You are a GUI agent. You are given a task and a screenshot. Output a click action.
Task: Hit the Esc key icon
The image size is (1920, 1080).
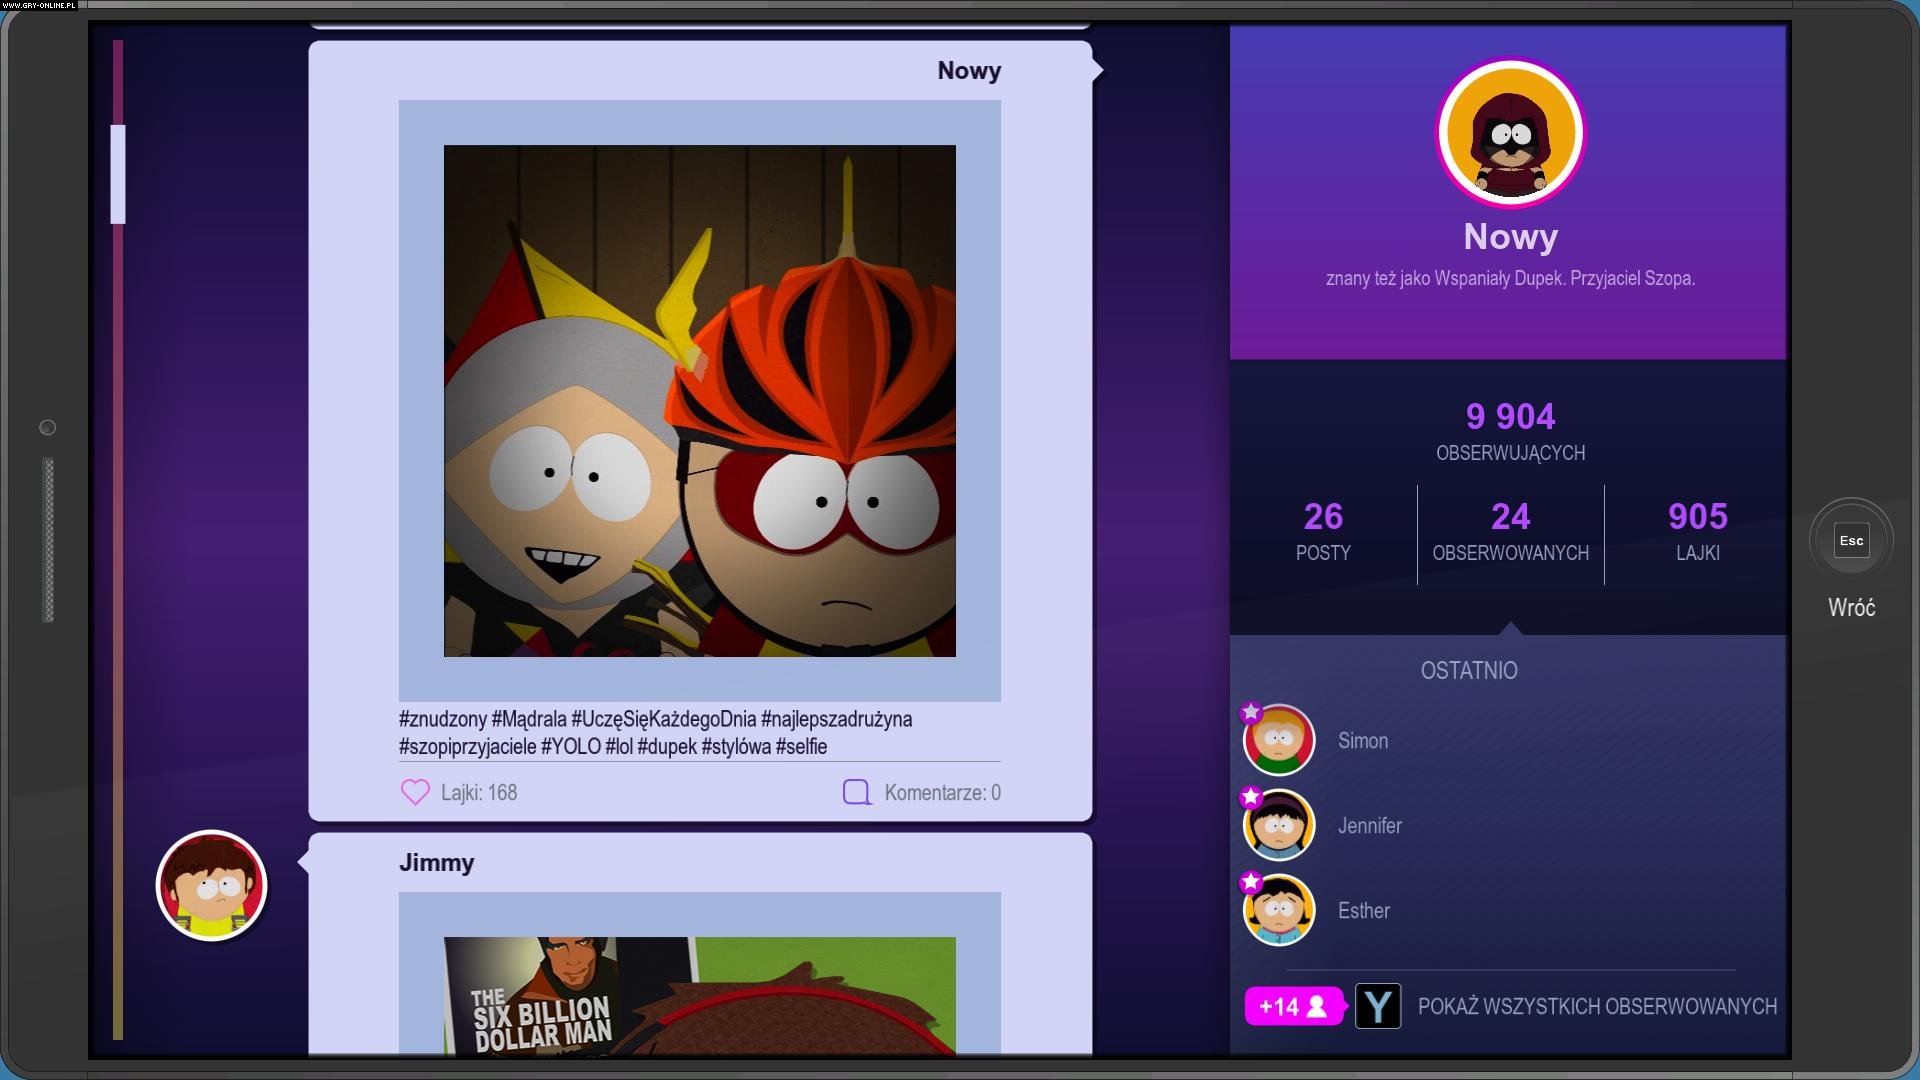pos(1851,541)
